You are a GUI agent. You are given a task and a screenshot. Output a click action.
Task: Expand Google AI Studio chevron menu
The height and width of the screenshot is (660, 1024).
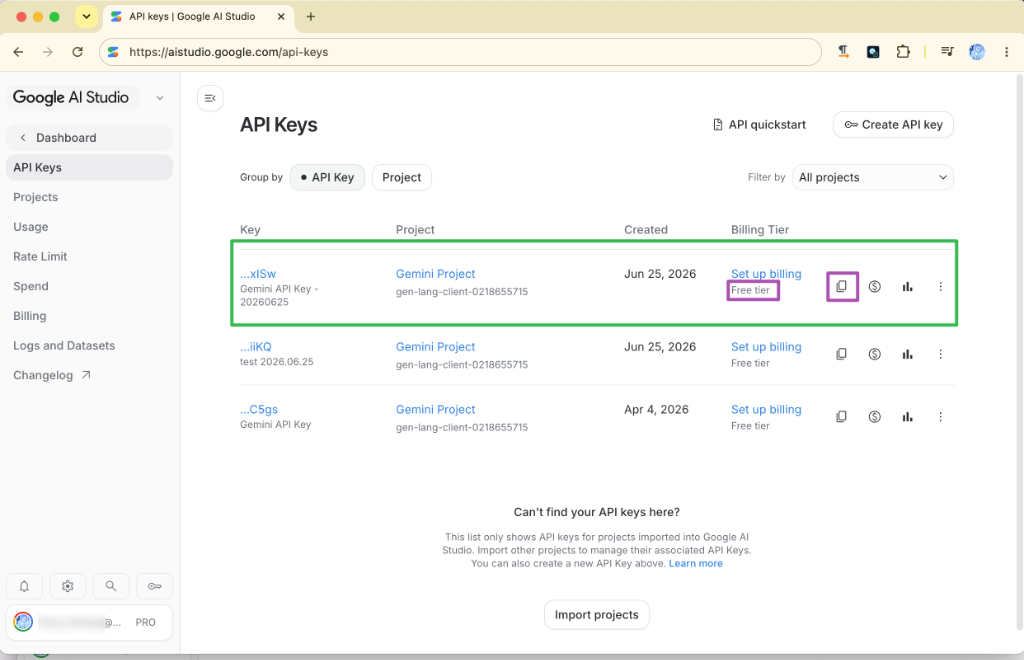click(160, 98)
